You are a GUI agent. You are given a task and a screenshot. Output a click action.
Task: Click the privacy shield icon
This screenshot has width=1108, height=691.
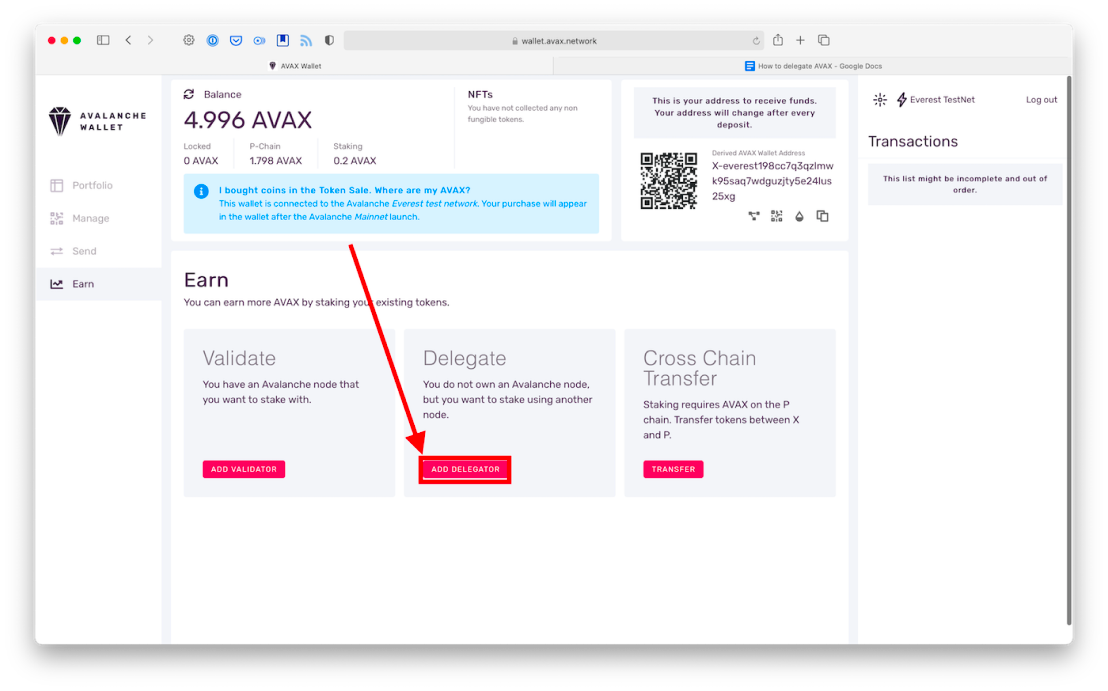(x=329, y=40)
